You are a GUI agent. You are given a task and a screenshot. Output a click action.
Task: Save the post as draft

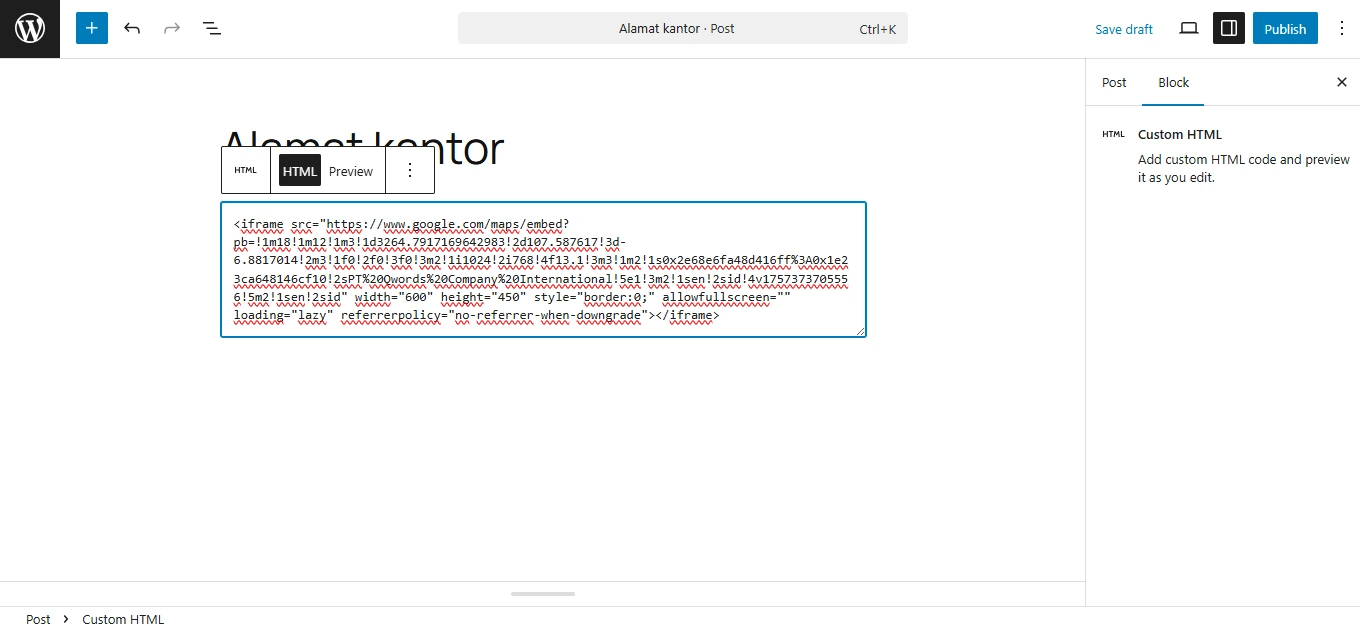coord(1124,29)
